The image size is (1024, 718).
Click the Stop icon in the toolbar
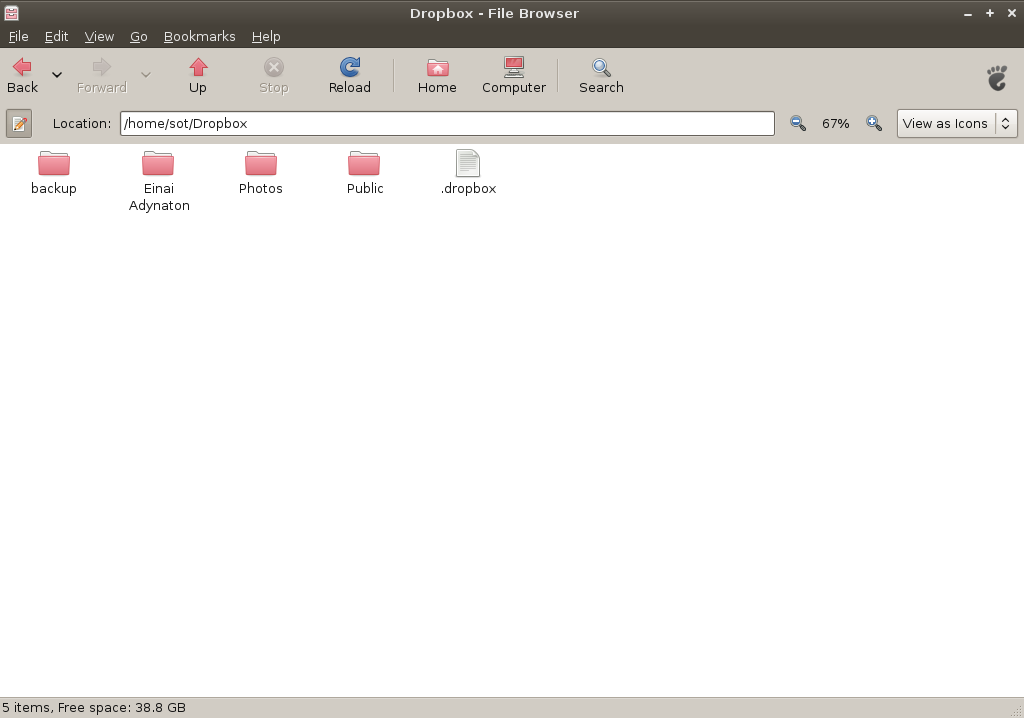point(273,75)
